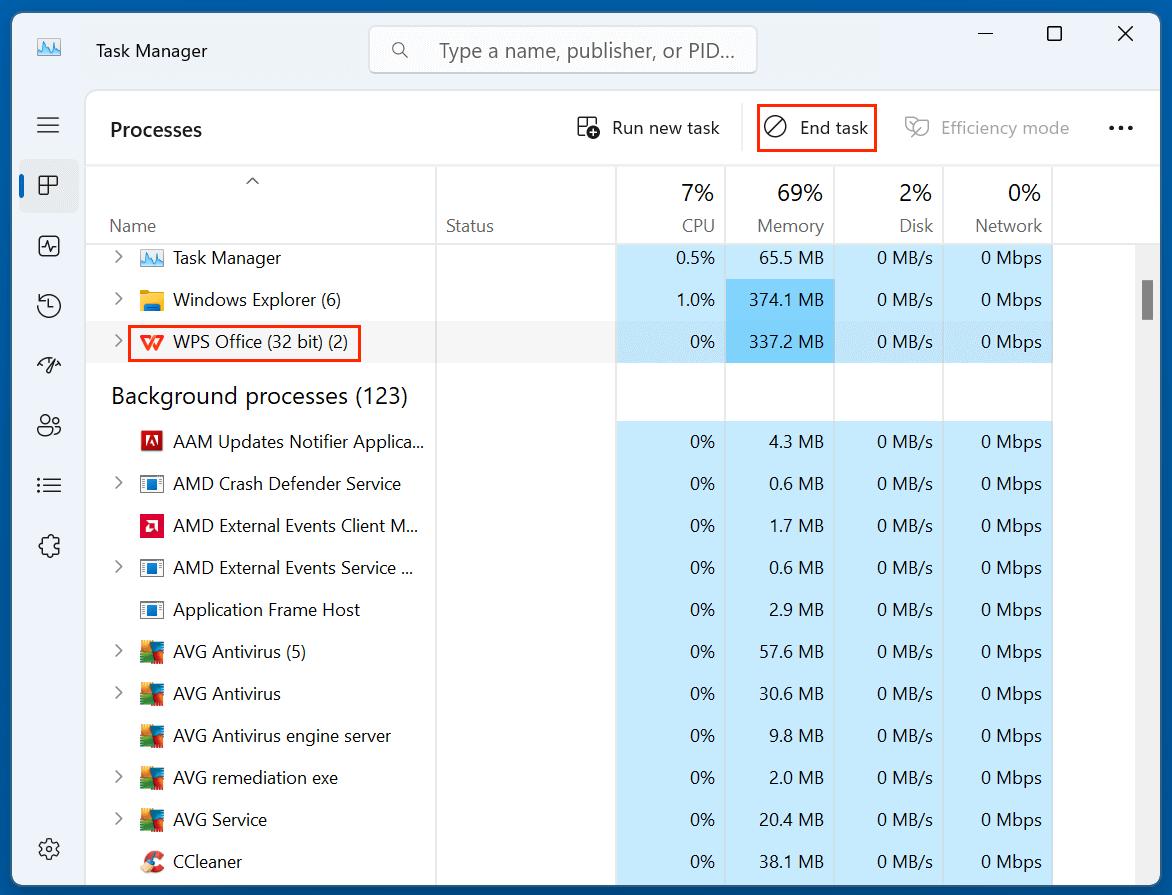Viewport: 1172px width, 895px height.
Task: Open the App history page
Action: (x=48, y=306)
